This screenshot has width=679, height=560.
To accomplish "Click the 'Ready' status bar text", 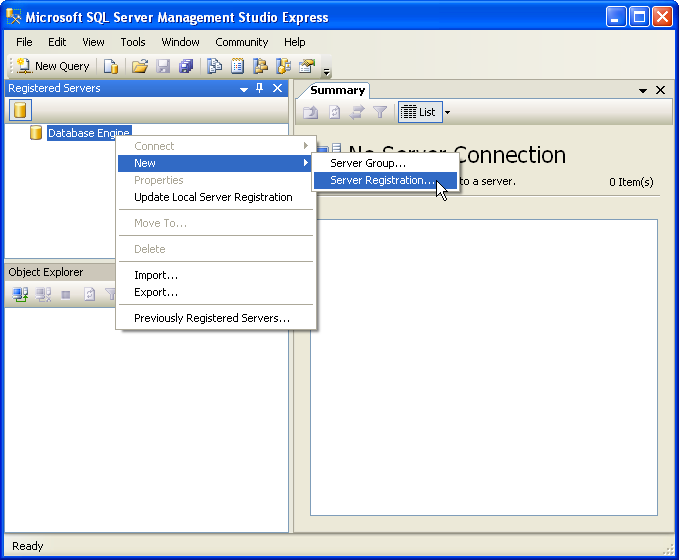I will point(28,546).
